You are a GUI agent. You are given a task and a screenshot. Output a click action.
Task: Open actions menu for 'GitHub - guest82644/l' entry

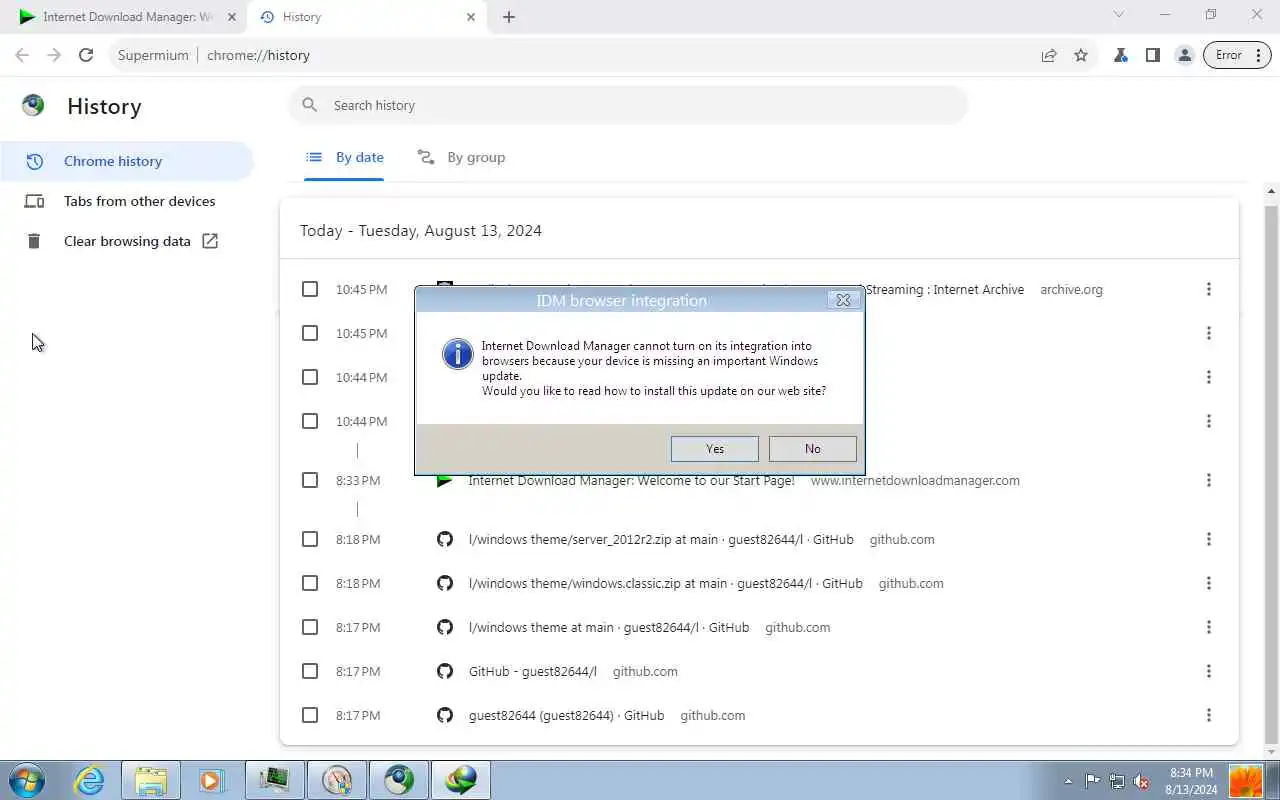(x=1208, y=671)
